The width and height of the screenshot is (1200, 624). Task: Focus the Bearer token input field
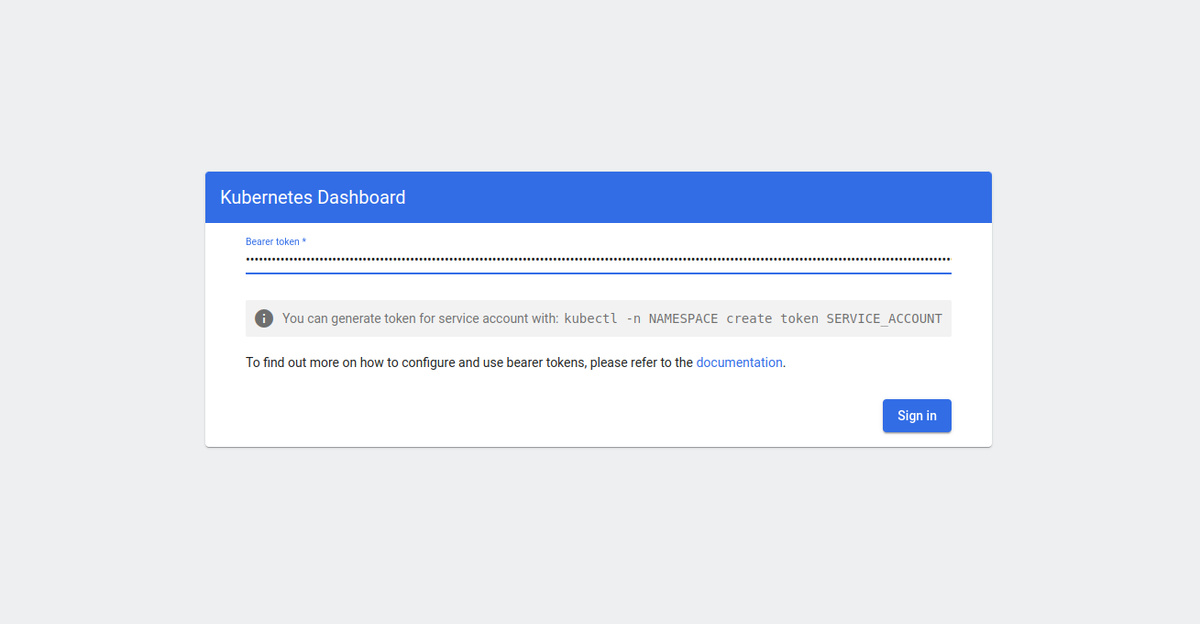[598, 259]
